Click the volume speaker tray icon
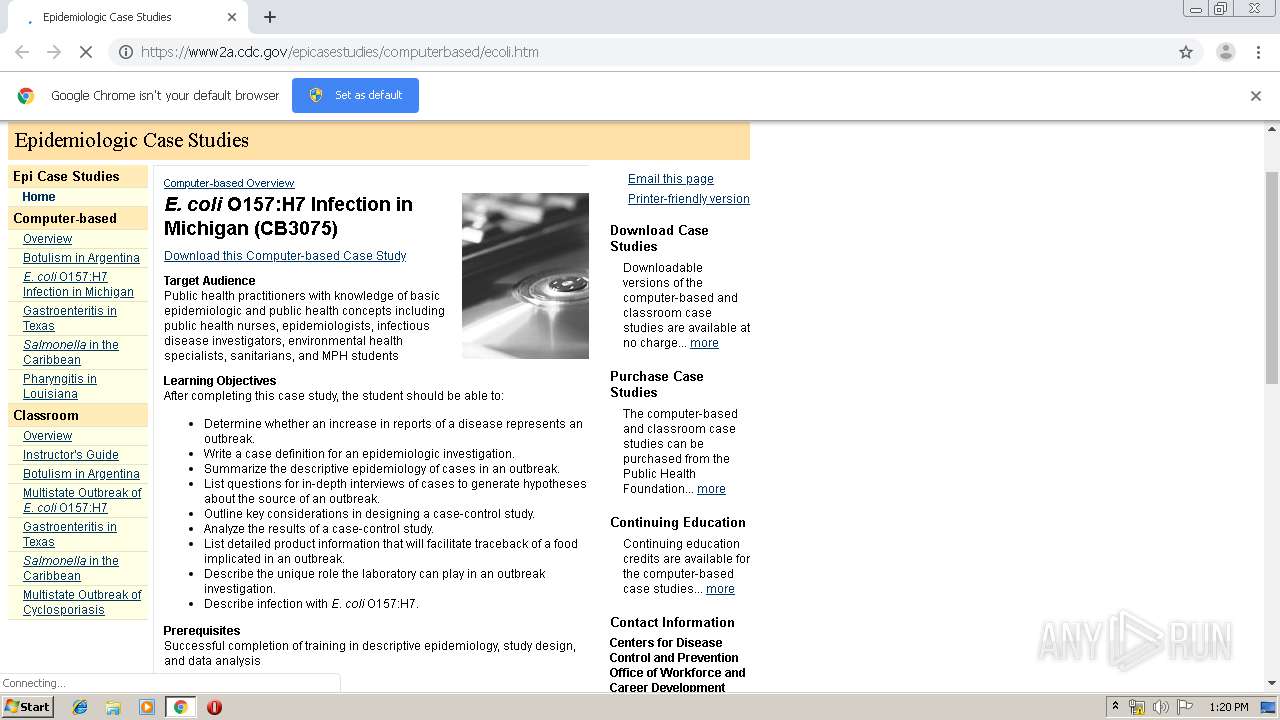 pos(1161,707)
